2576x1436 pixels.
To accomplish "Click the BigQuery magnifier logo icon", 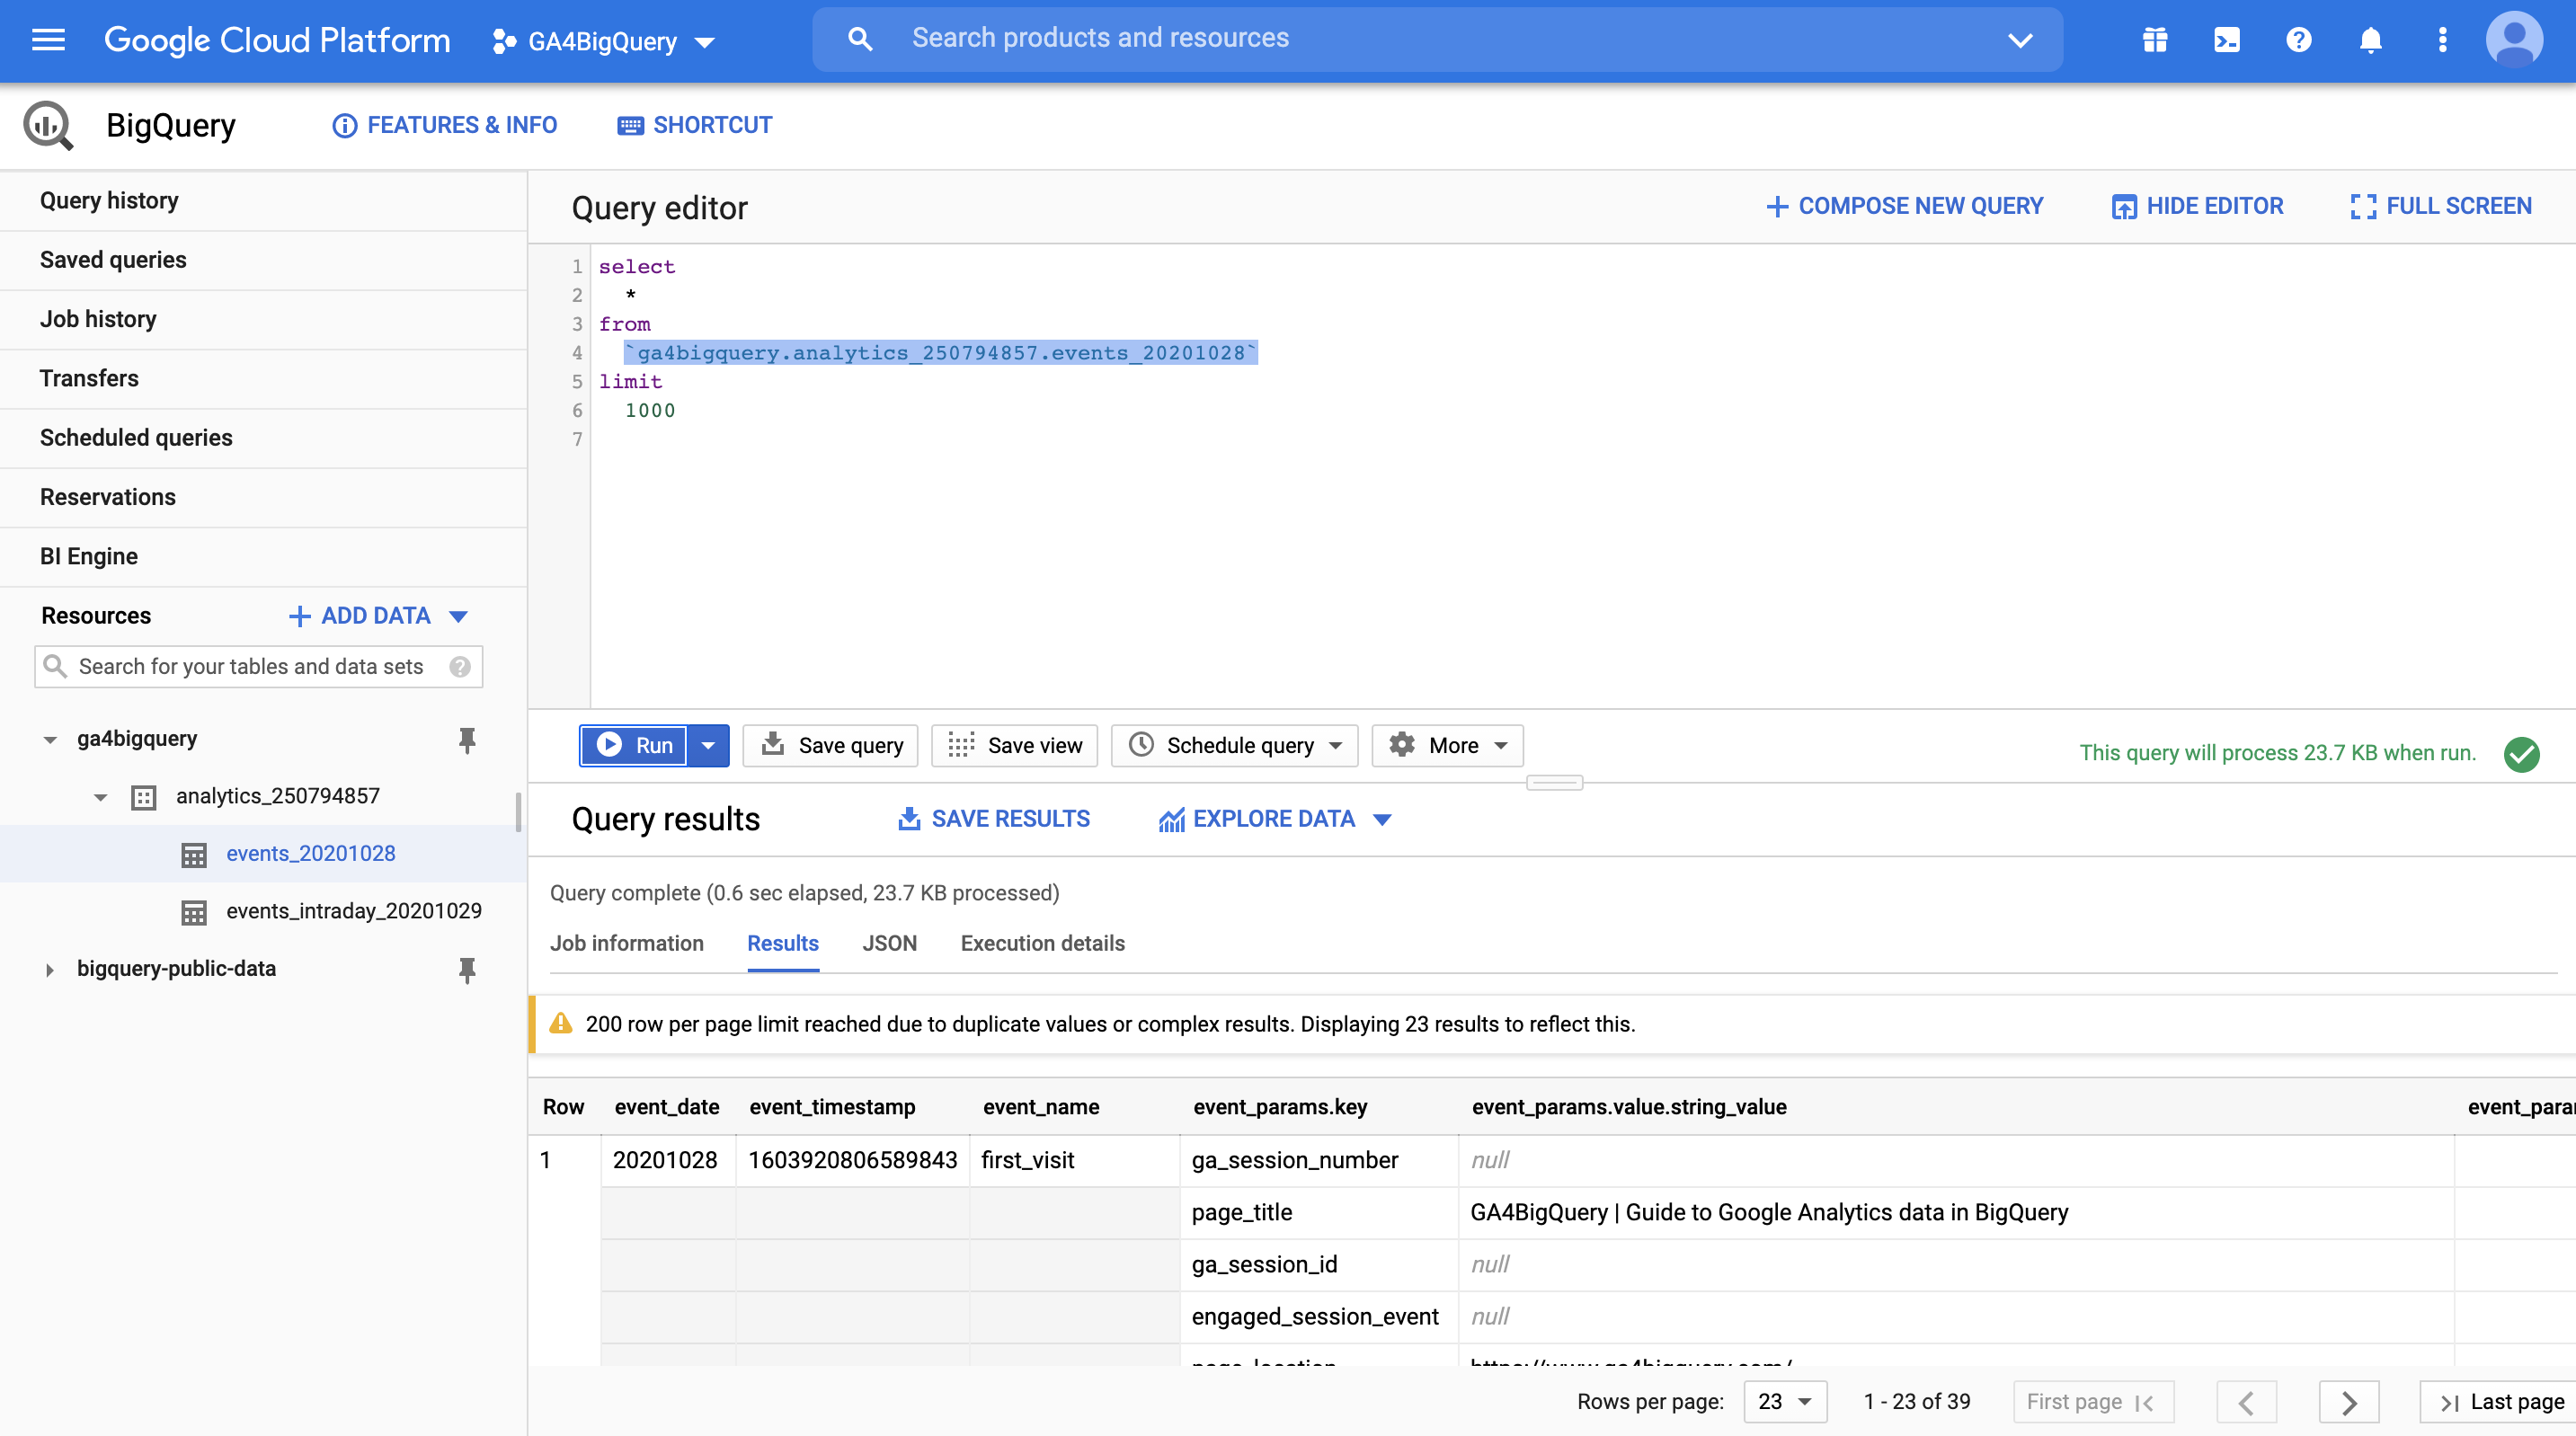I will (x=47, y=125).
